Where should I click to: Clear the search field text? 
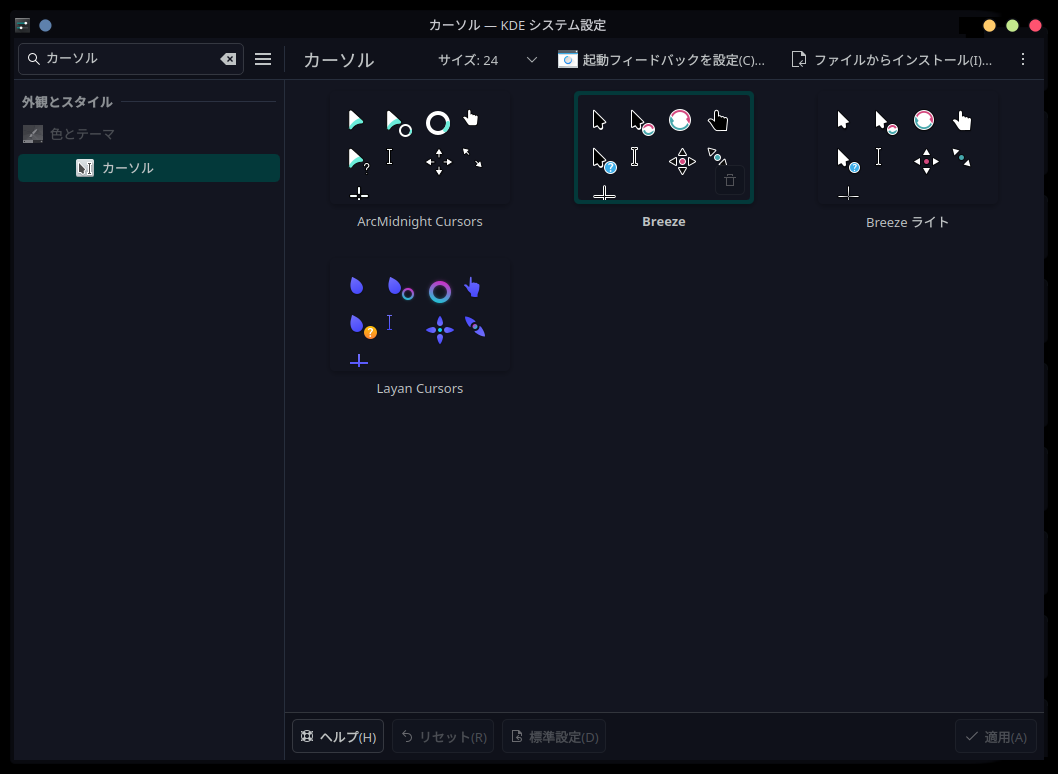point(228,59)
